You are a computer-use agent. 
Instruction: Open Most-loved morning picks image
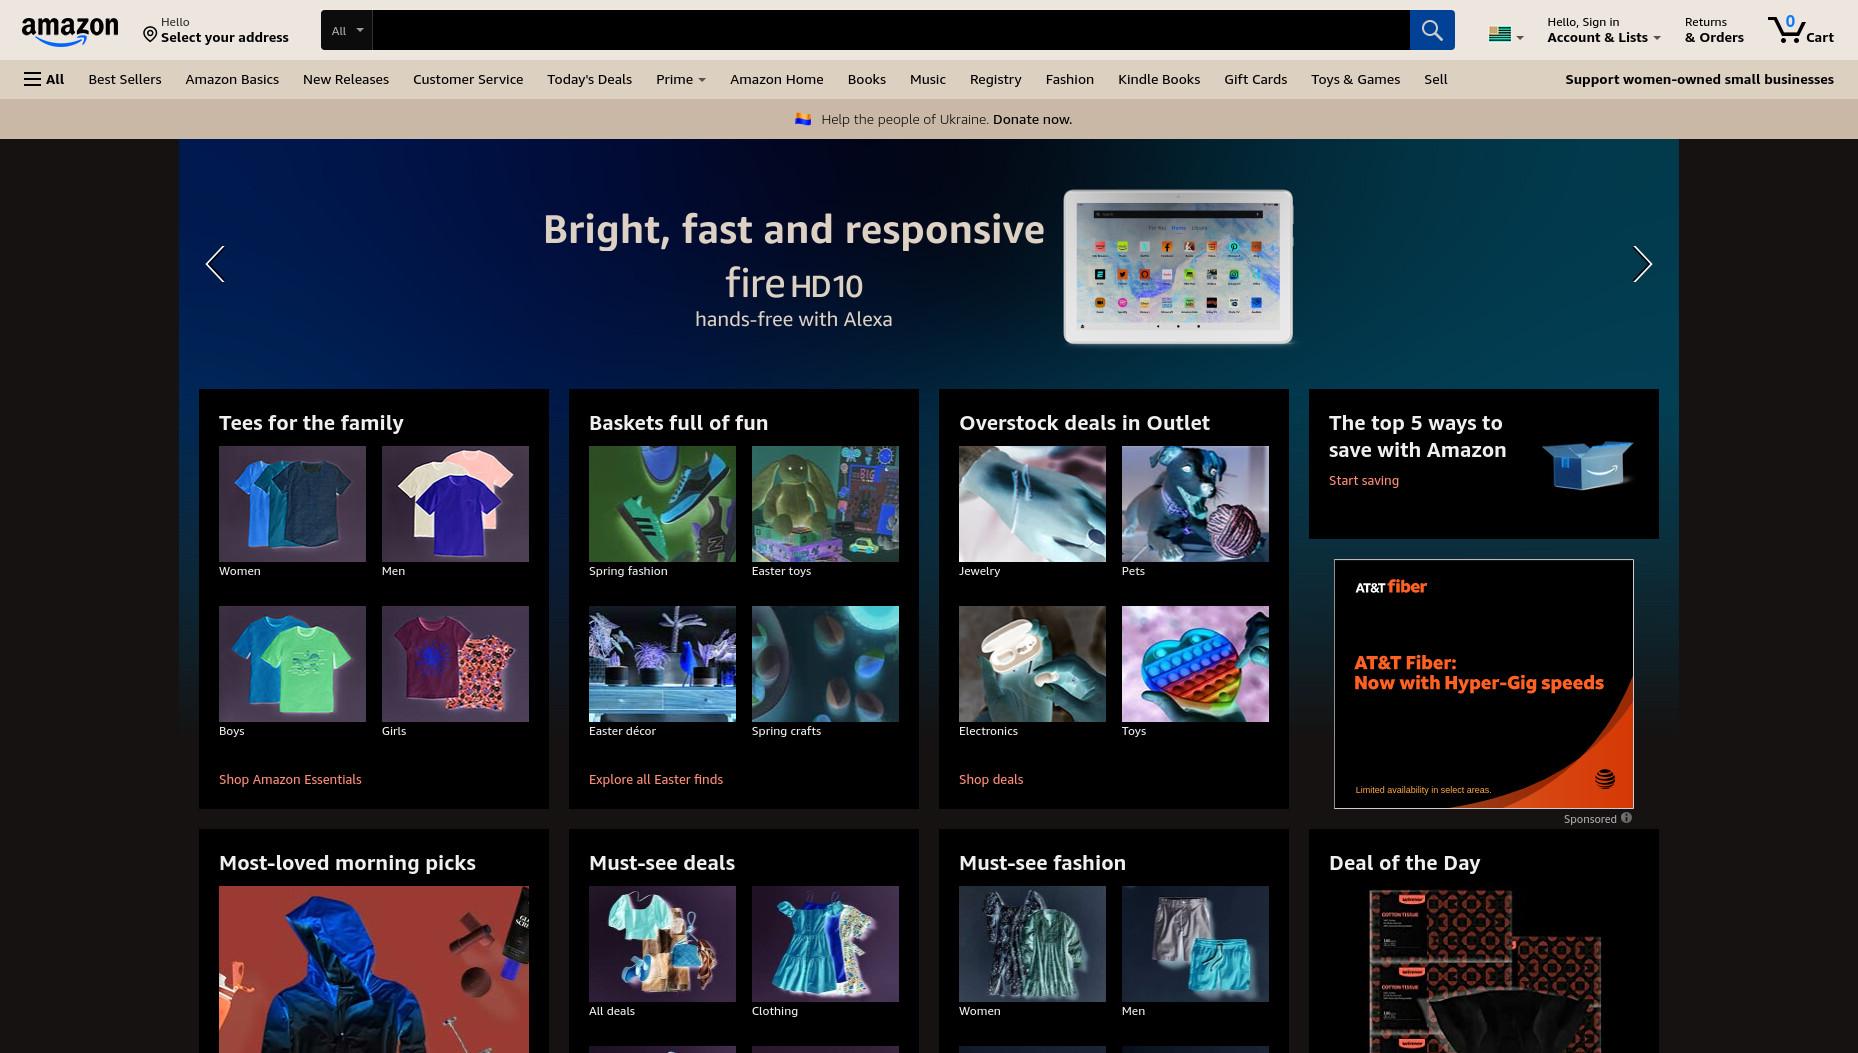coord(374,969)
